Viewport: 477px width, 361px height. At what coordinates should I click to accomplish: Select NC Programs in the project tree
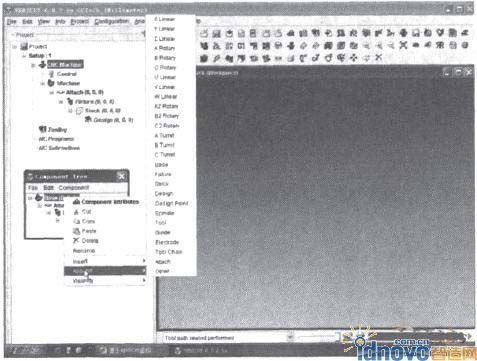(56, 139)
